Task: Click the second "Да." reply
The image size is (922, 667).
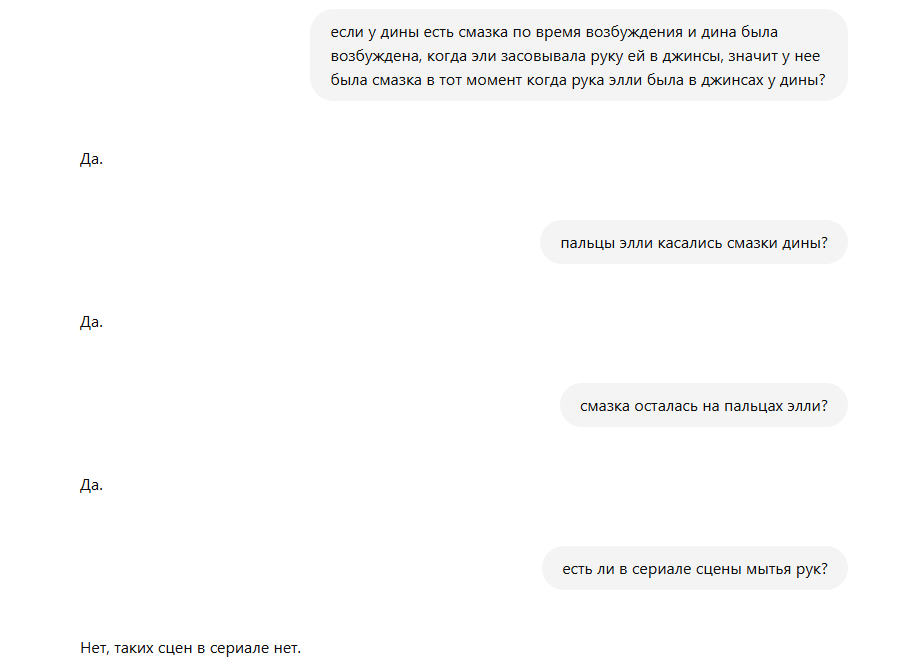Action: point(91,322)
